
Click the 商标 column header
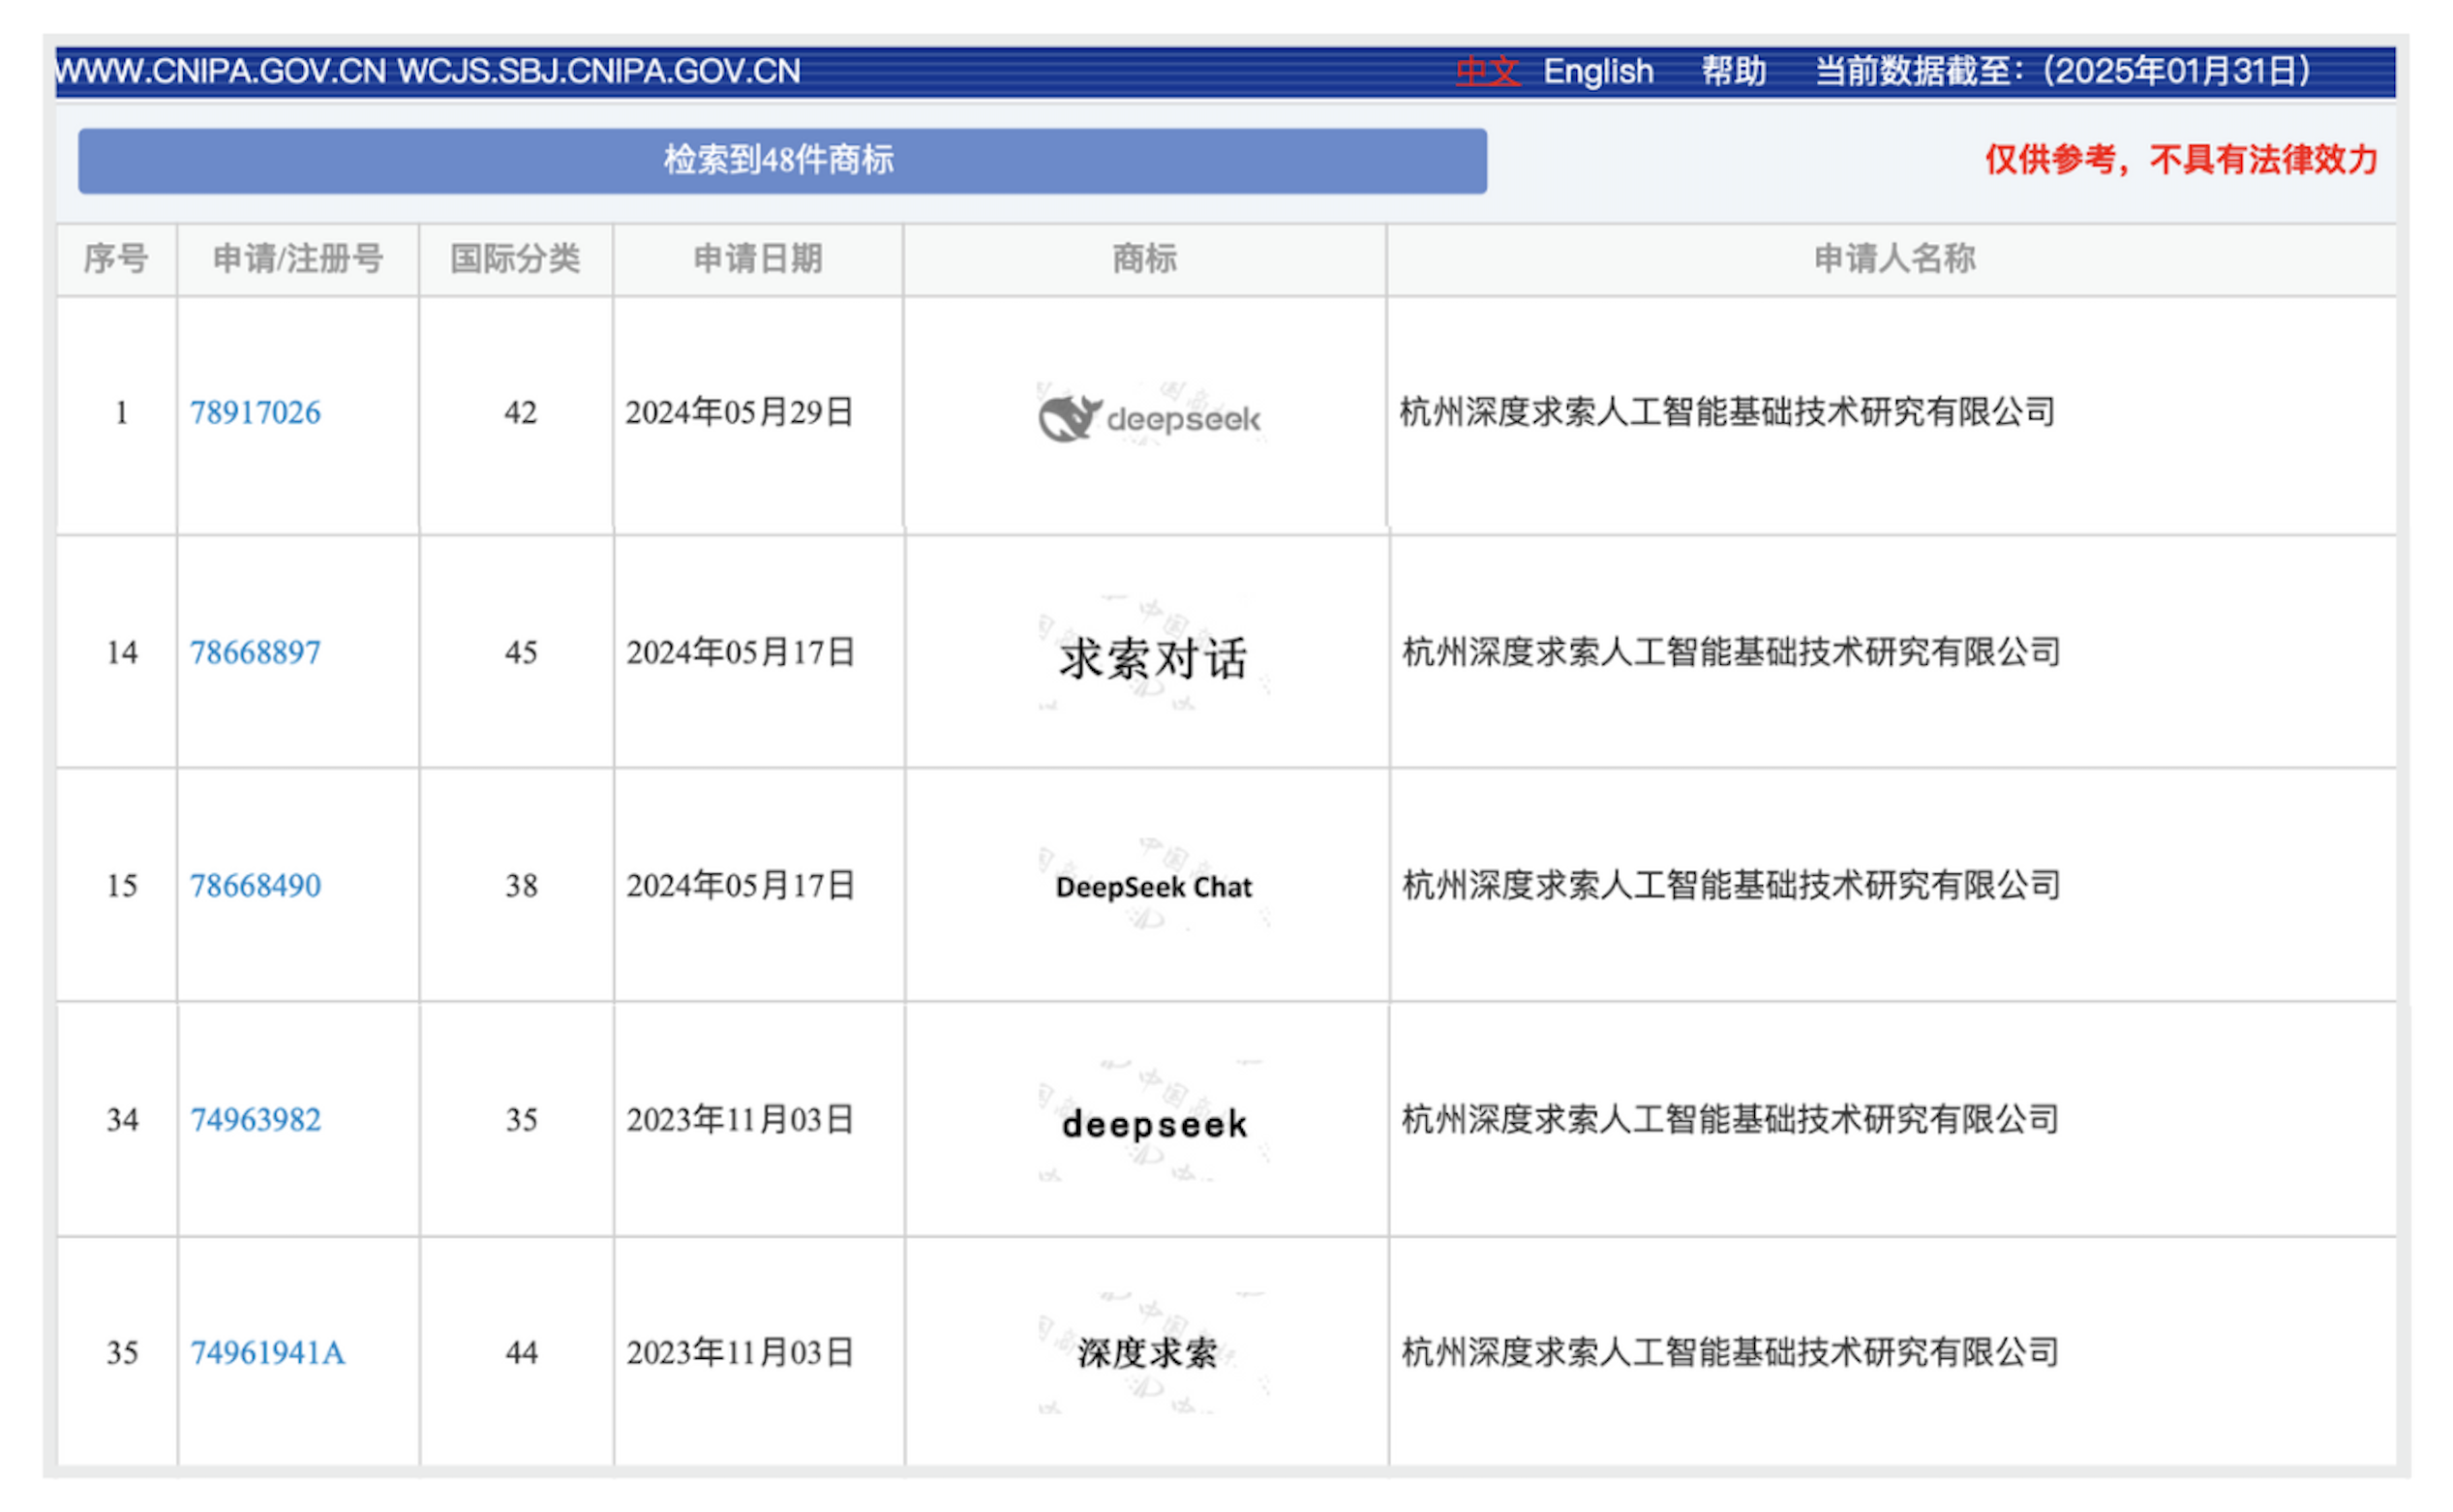coord(1144,259)
